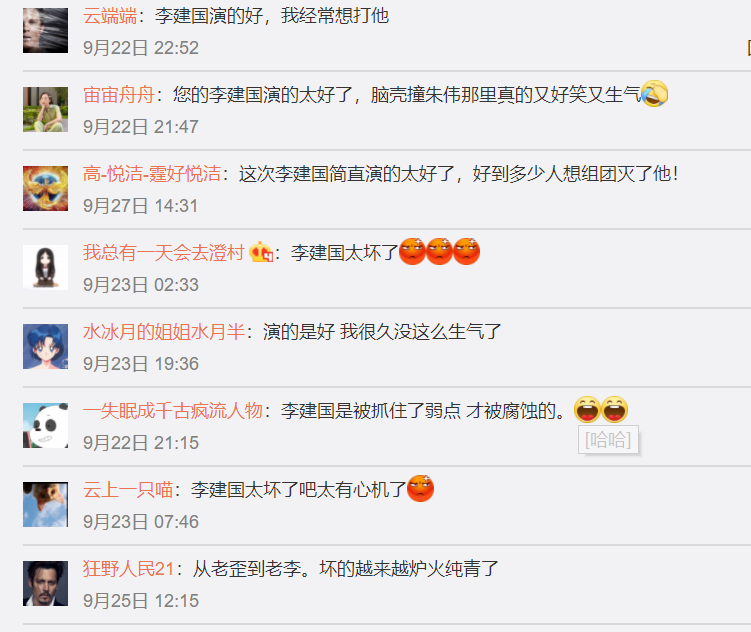Open 云端端's profile avatar
The height and width of the screenshot is (632, 751).
46,31
